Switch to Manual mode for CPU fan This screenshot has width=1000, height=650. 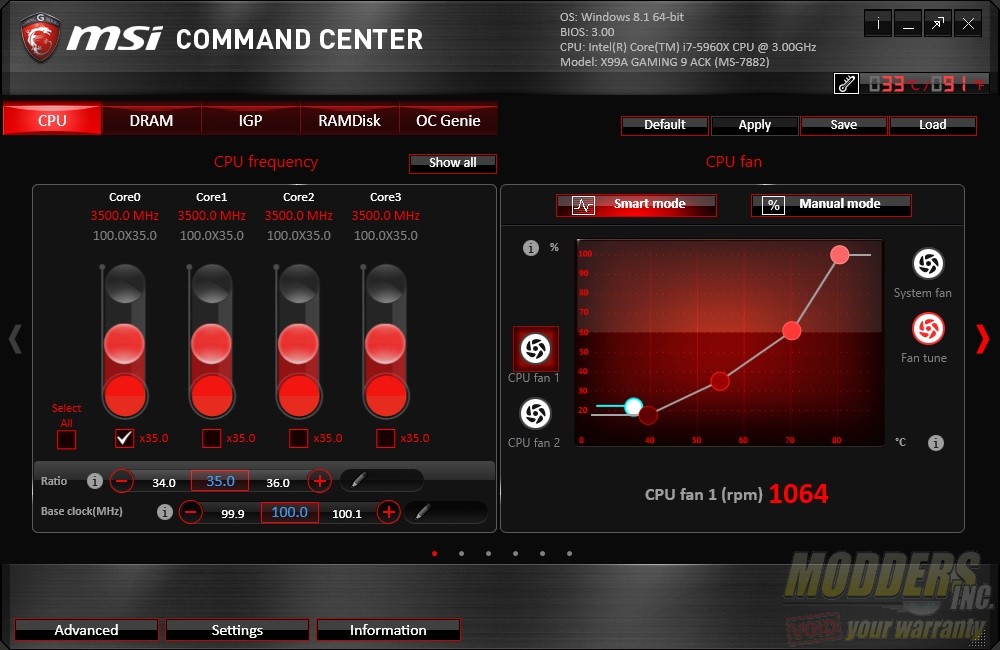click(x=831, y=205)
